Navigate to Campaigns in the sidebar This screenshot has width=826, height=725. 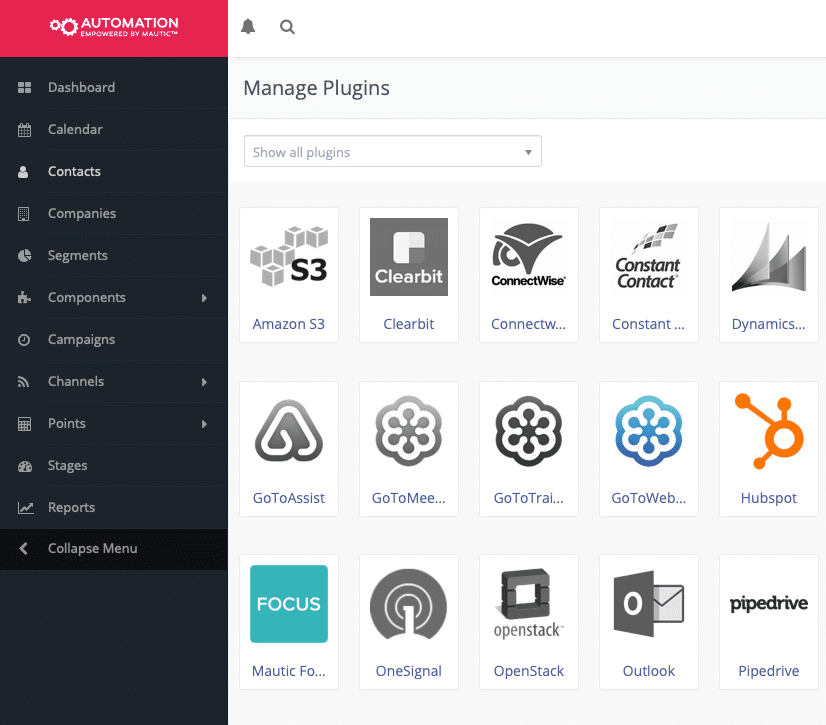81,339
